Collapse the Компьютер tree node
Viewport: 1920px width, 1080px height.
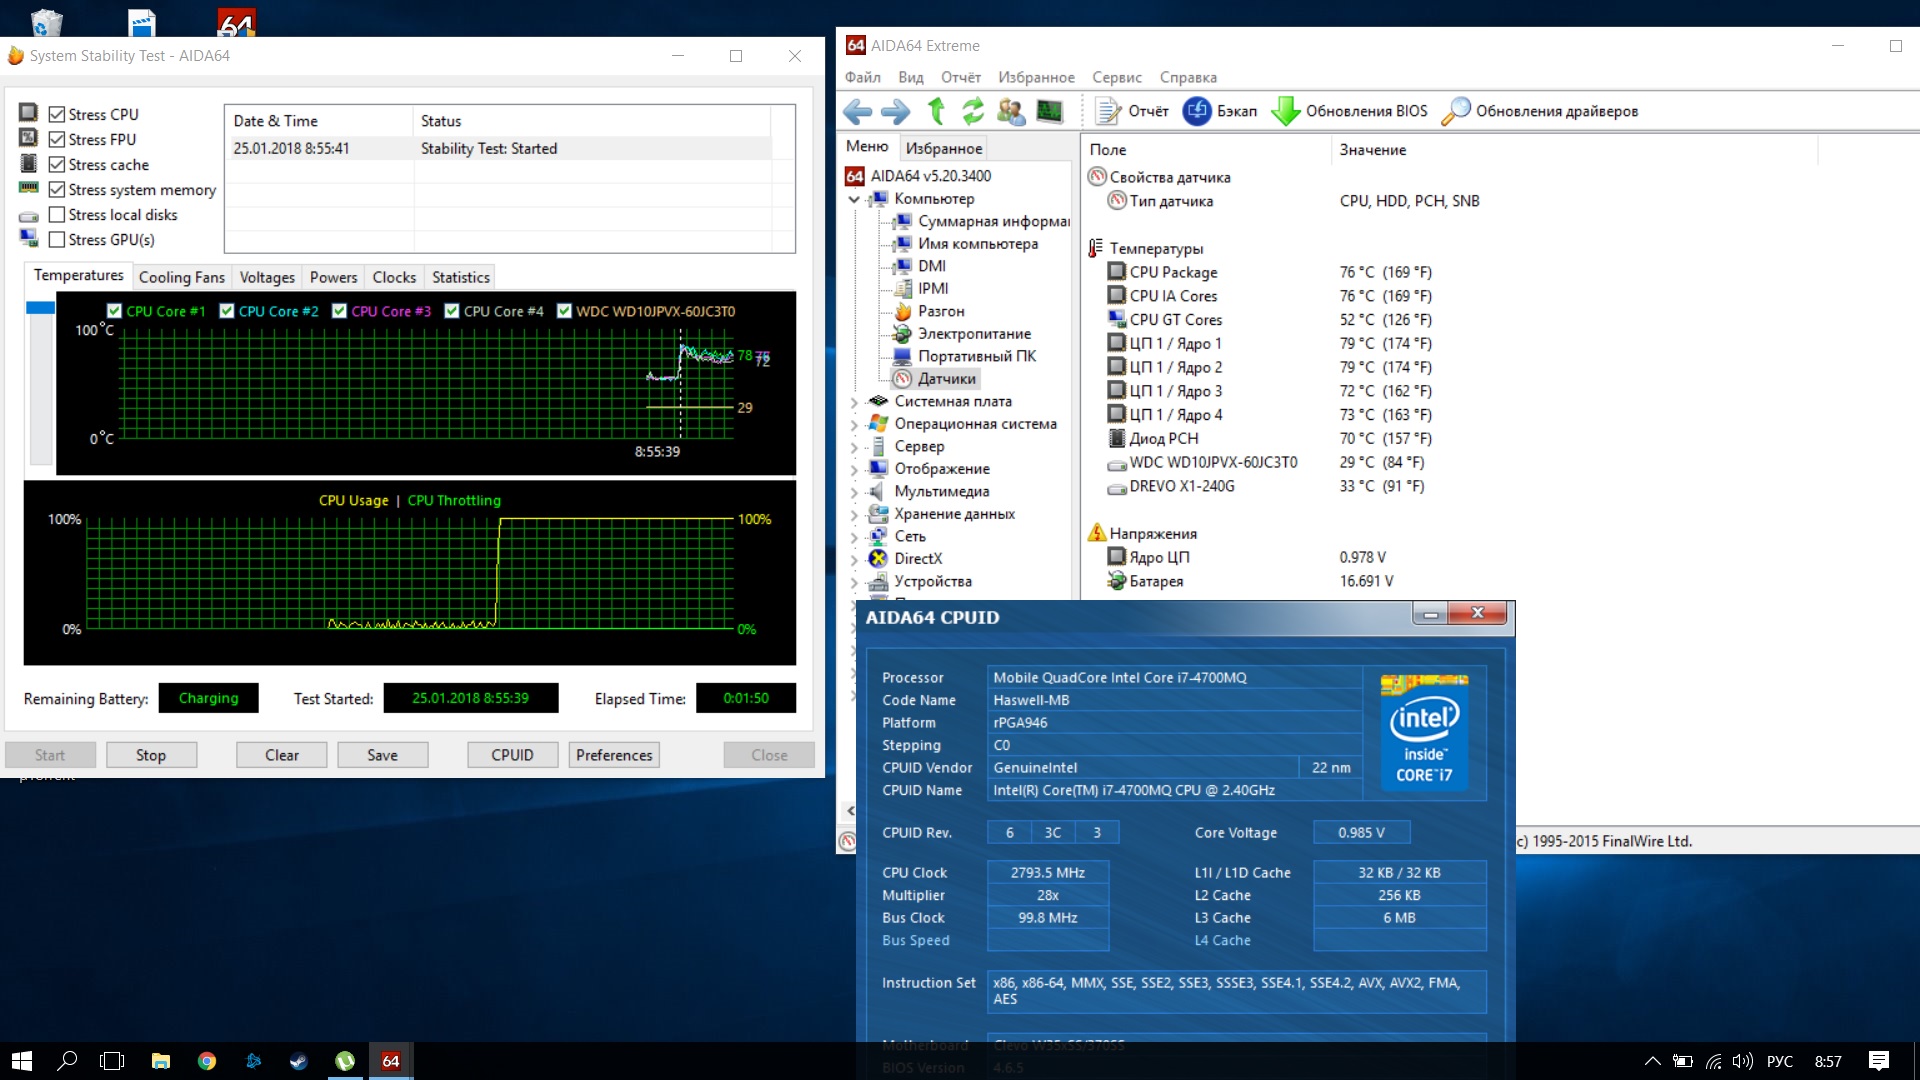click(x=854, y=199)
